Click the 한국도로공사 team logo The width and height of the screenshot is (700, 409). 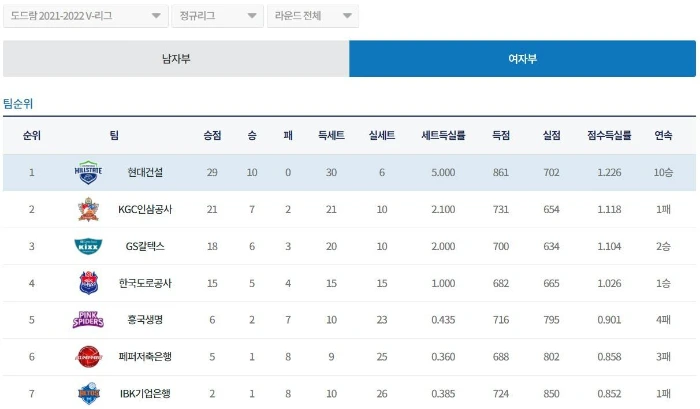click(88, 283)
